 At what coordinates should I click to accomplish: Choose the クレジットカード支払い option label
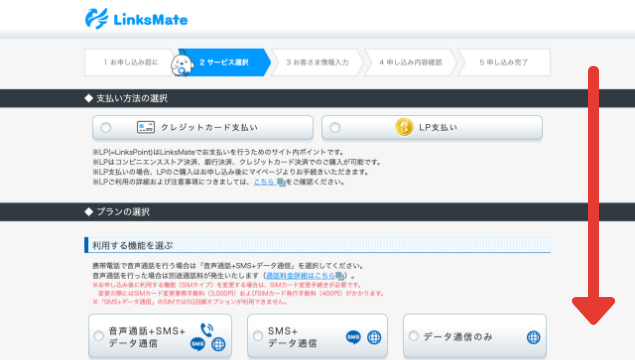209,127
